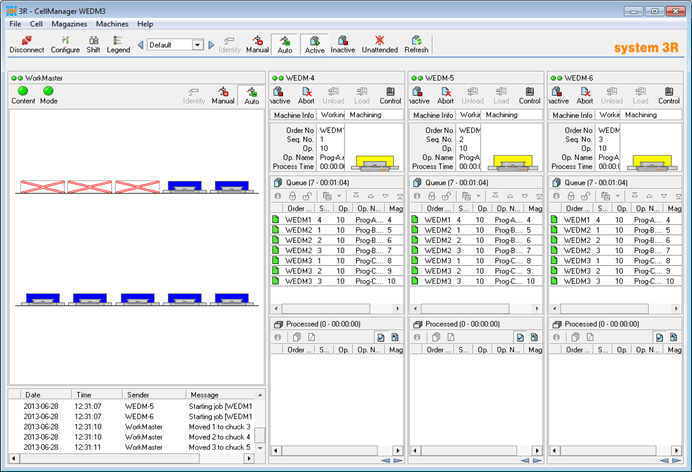
Task: Click WorkMaster Content indicator
Action: (x=23, y=95)
